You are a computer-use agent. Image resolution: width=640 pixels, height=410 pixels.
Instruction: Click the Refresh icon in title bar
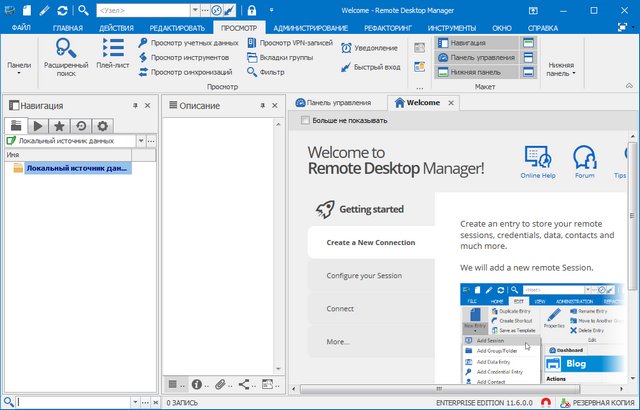[x=62, y=10]
